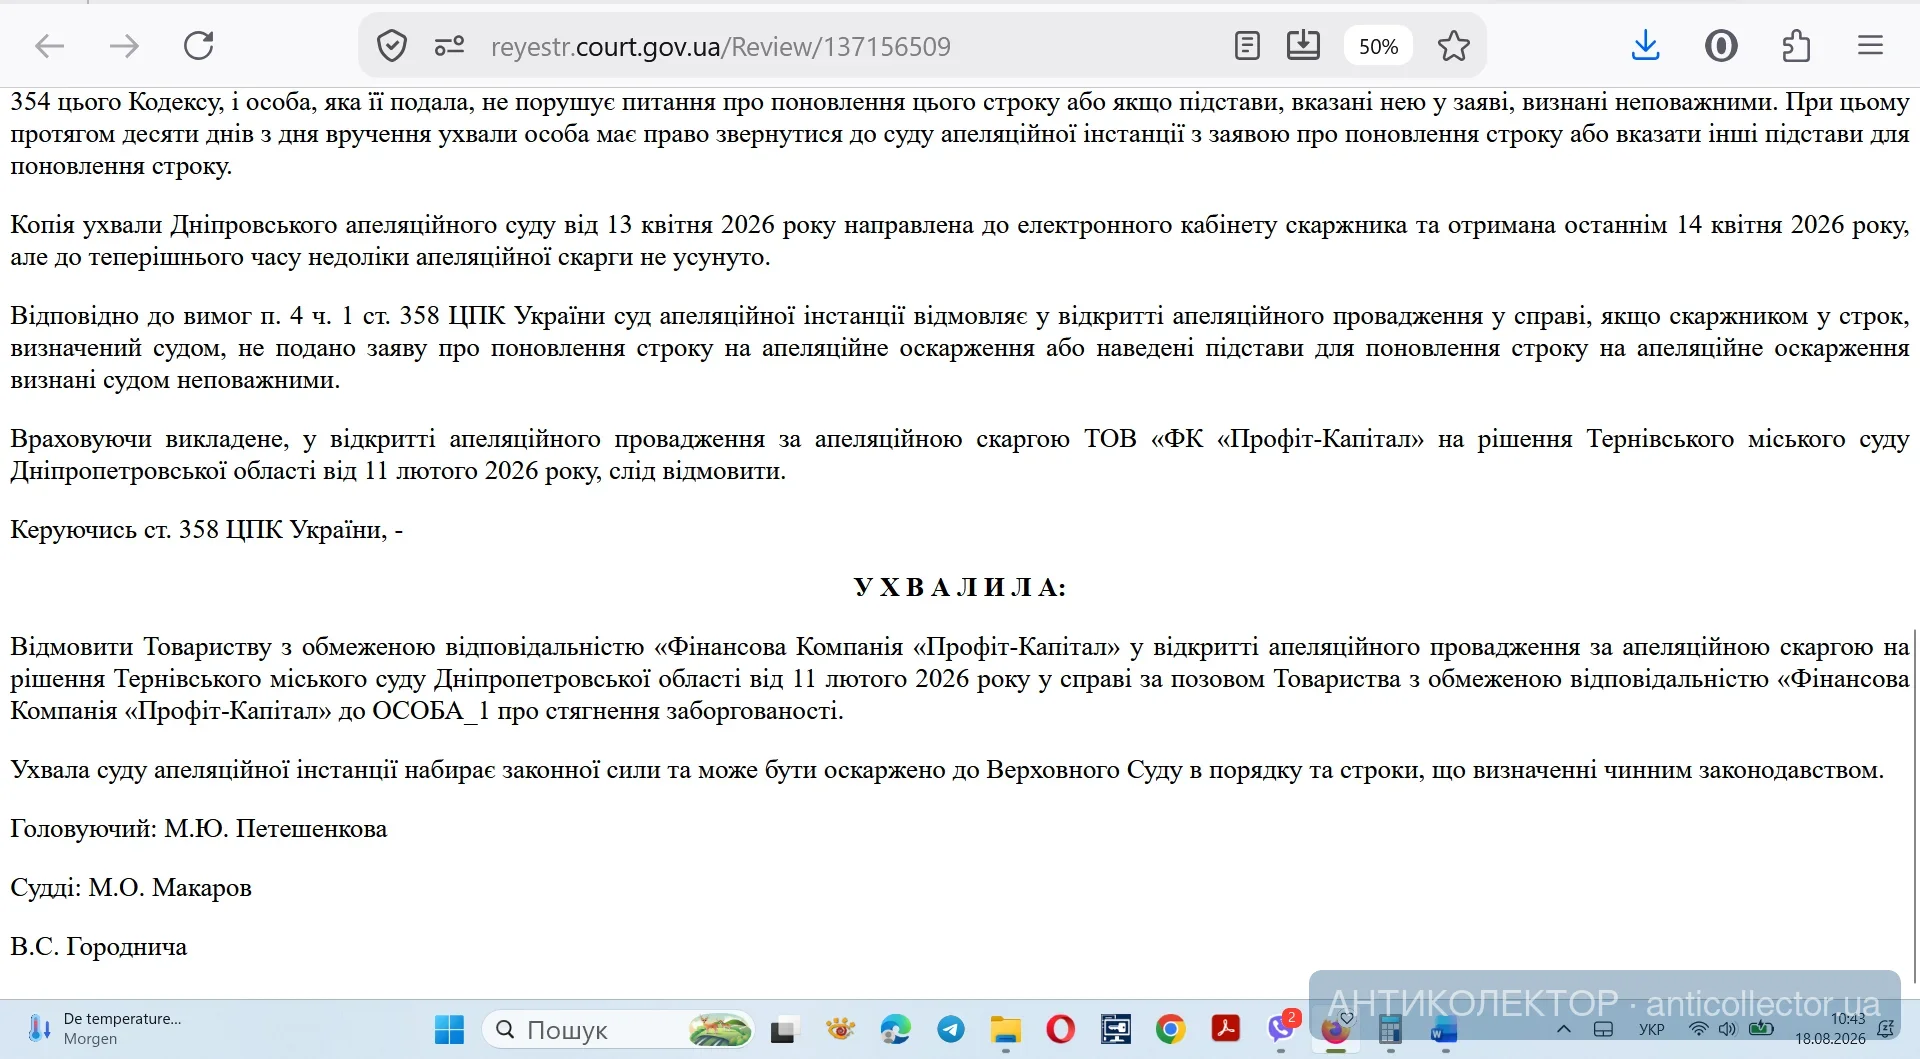Reset the 50% zoom level
Screen dimensions: 1920x1059
click(1378, 46)
